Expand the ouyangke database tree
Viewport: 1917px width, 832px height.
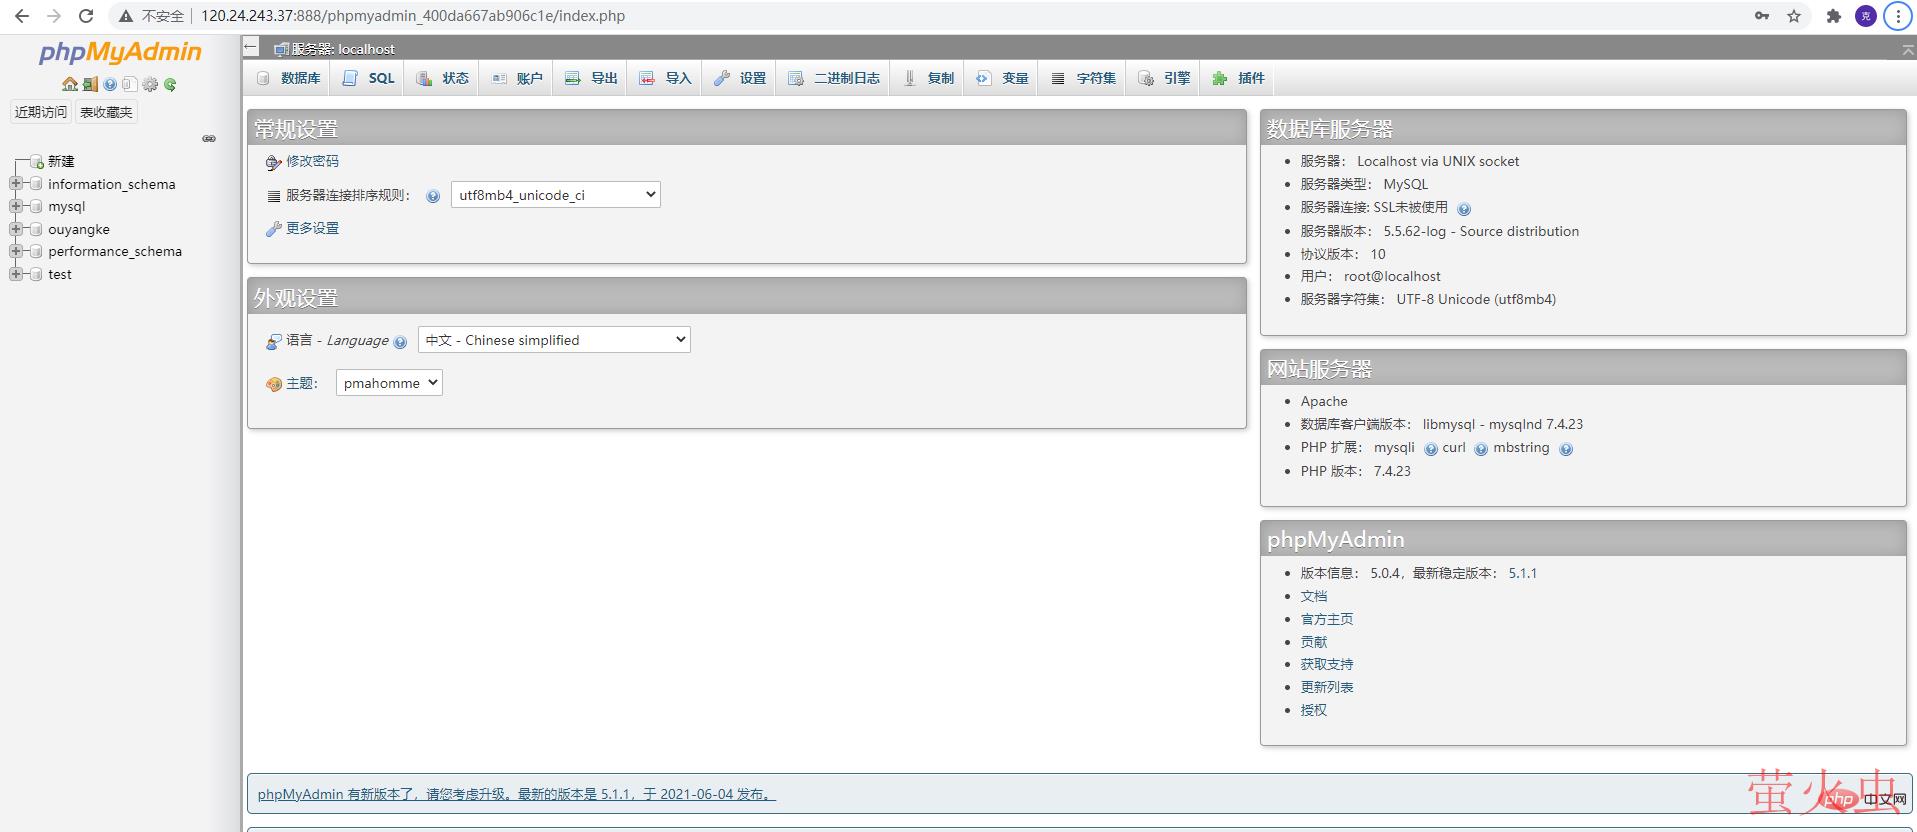click(16, 229)
